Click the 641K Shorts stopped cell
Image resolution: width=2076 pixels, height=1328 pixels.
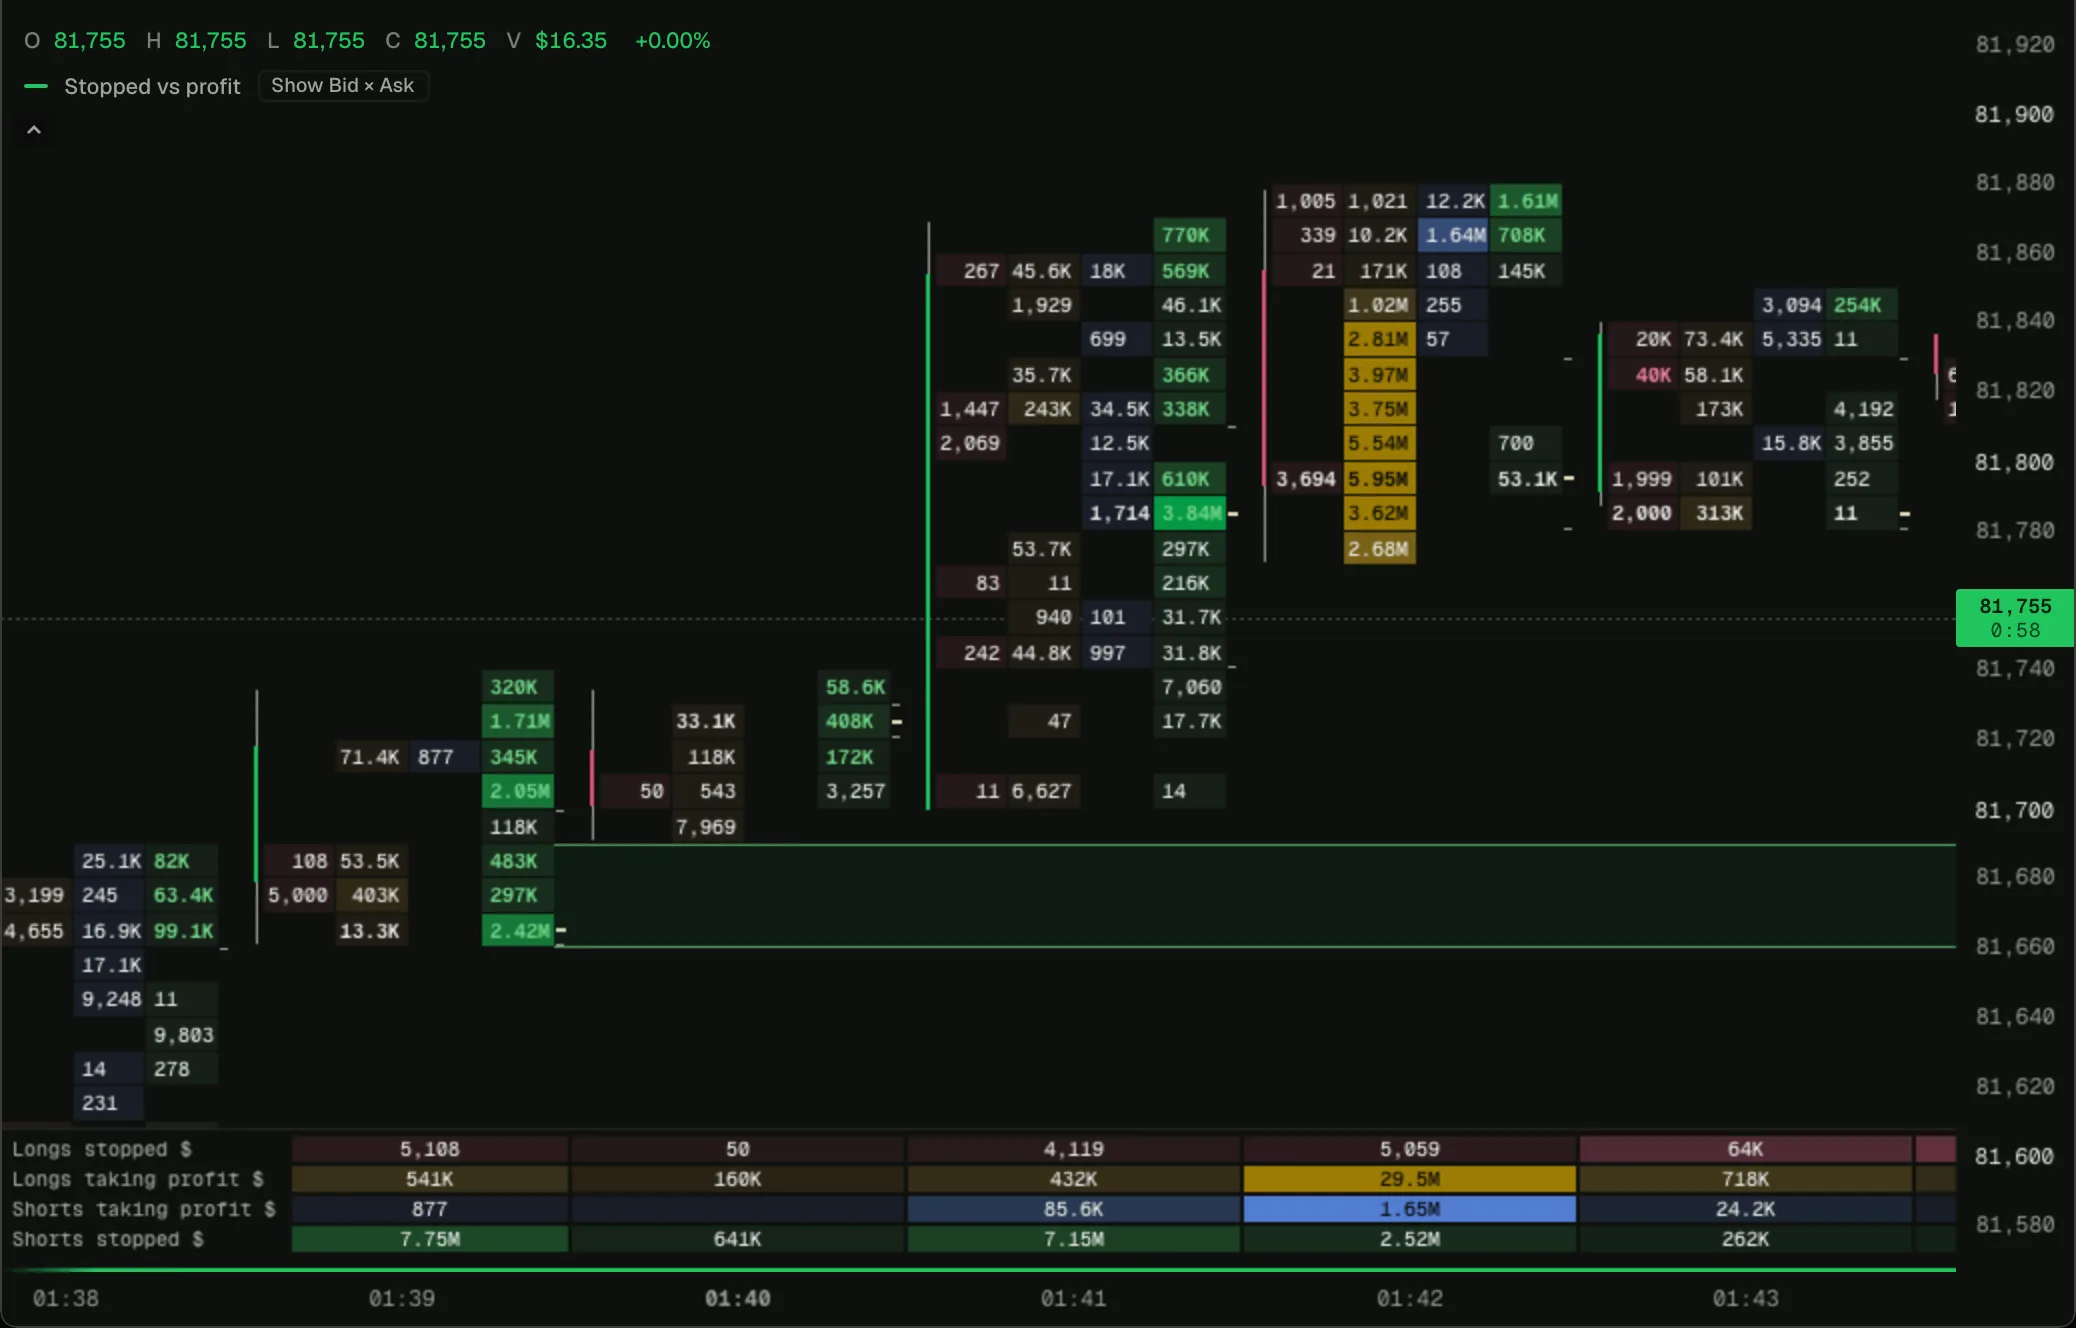click(x=738, y=1239)
